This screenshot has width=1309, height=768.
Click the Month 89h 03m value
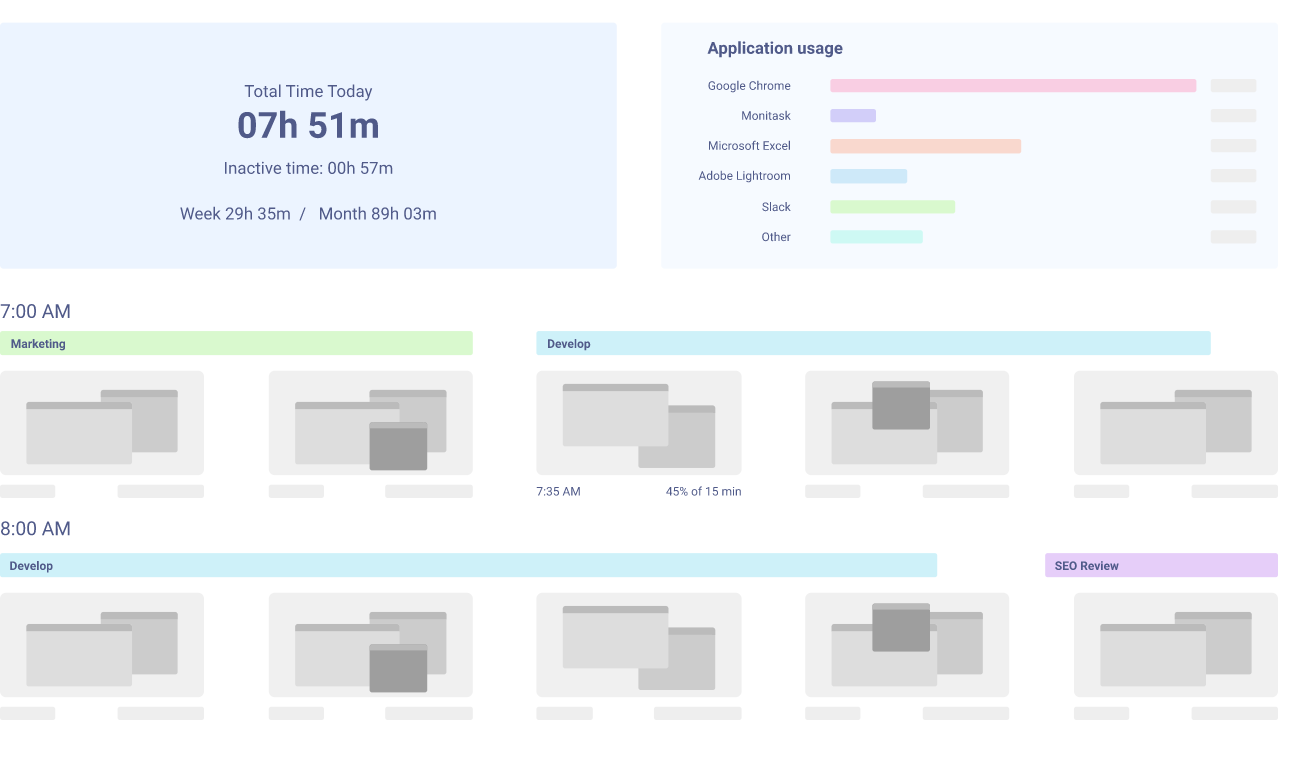378,214
